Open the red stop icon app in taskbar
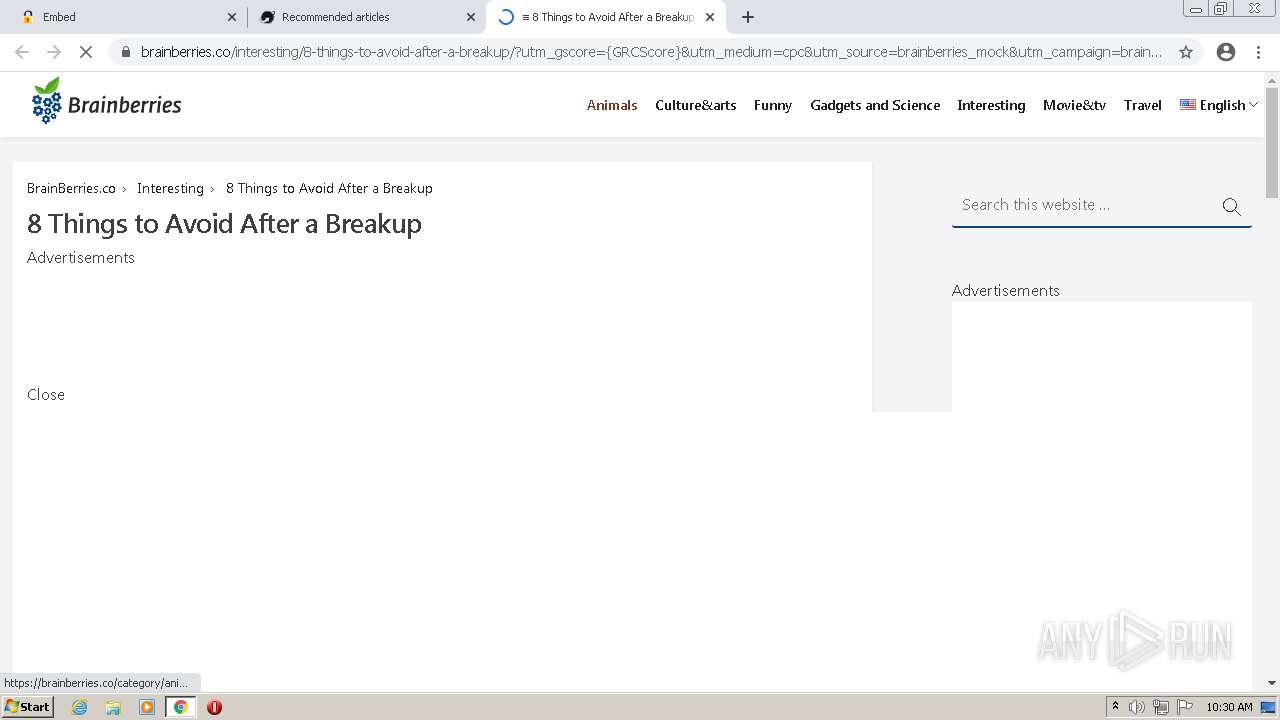The height and width of the screenshot is (720, 1280). (x=214, y=707)
